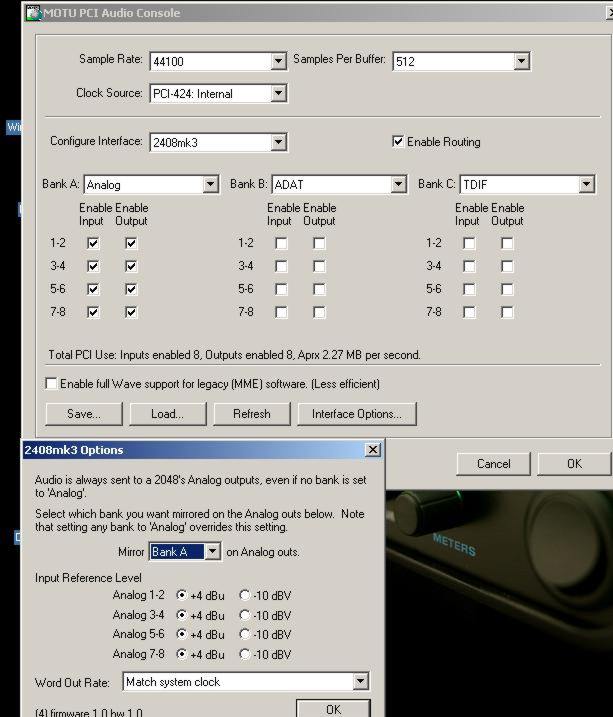This screenshot has width=613, height=717.
Task: Uncheck Bank A input 1-2 checkbox
Action: pyautogui.click(x=93, y=243)
